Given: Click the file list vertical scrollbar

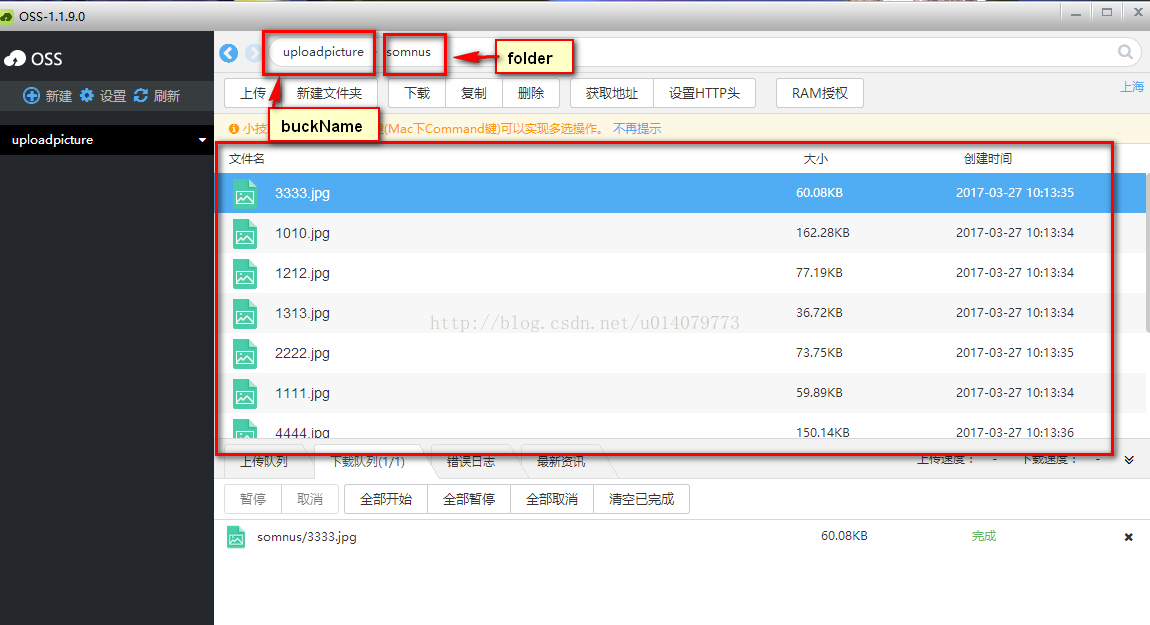Looking at the screenshot, I should pyautogui.click(x=1146, y=253).
